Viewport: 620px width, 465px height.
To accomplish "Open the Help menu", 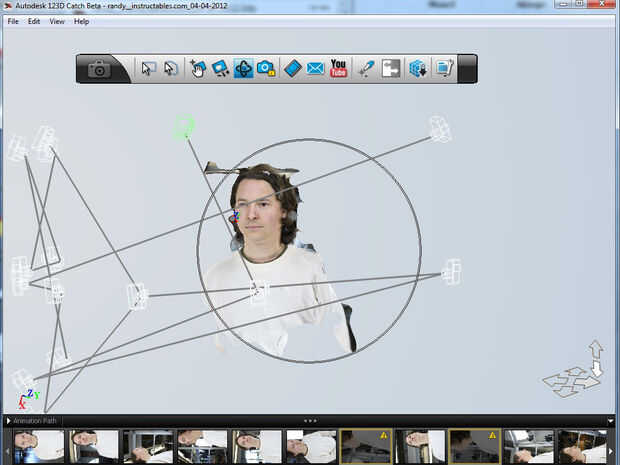I will (x=81, y=21).
